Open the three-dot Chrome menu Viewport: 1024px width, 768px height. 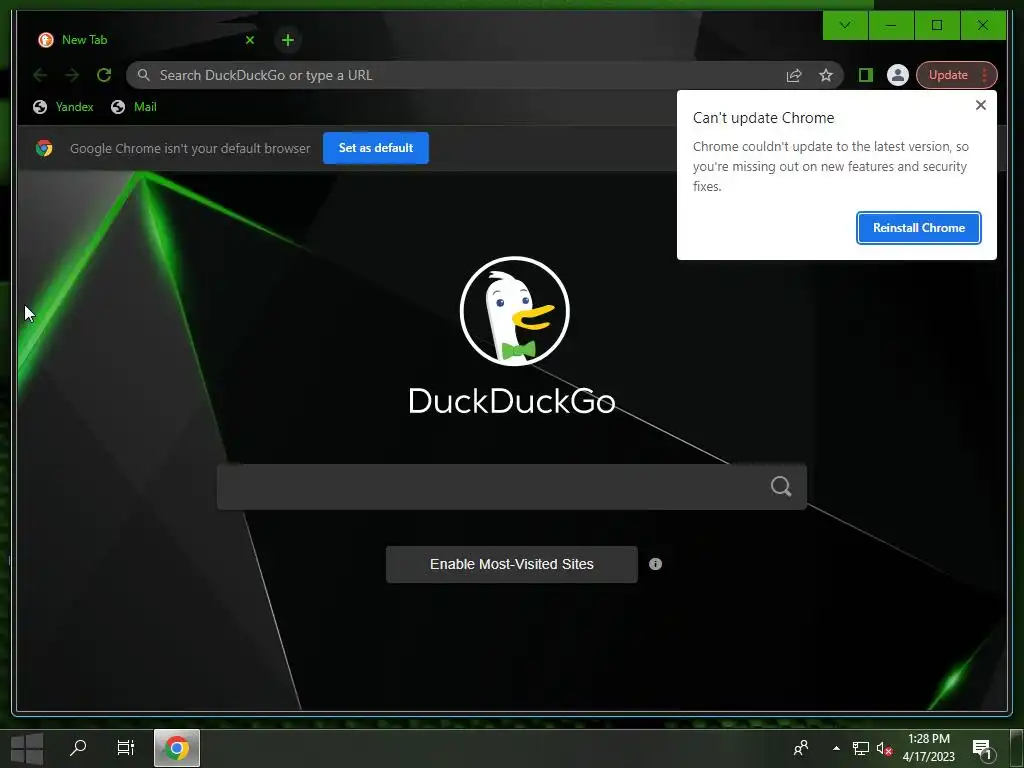985,75
